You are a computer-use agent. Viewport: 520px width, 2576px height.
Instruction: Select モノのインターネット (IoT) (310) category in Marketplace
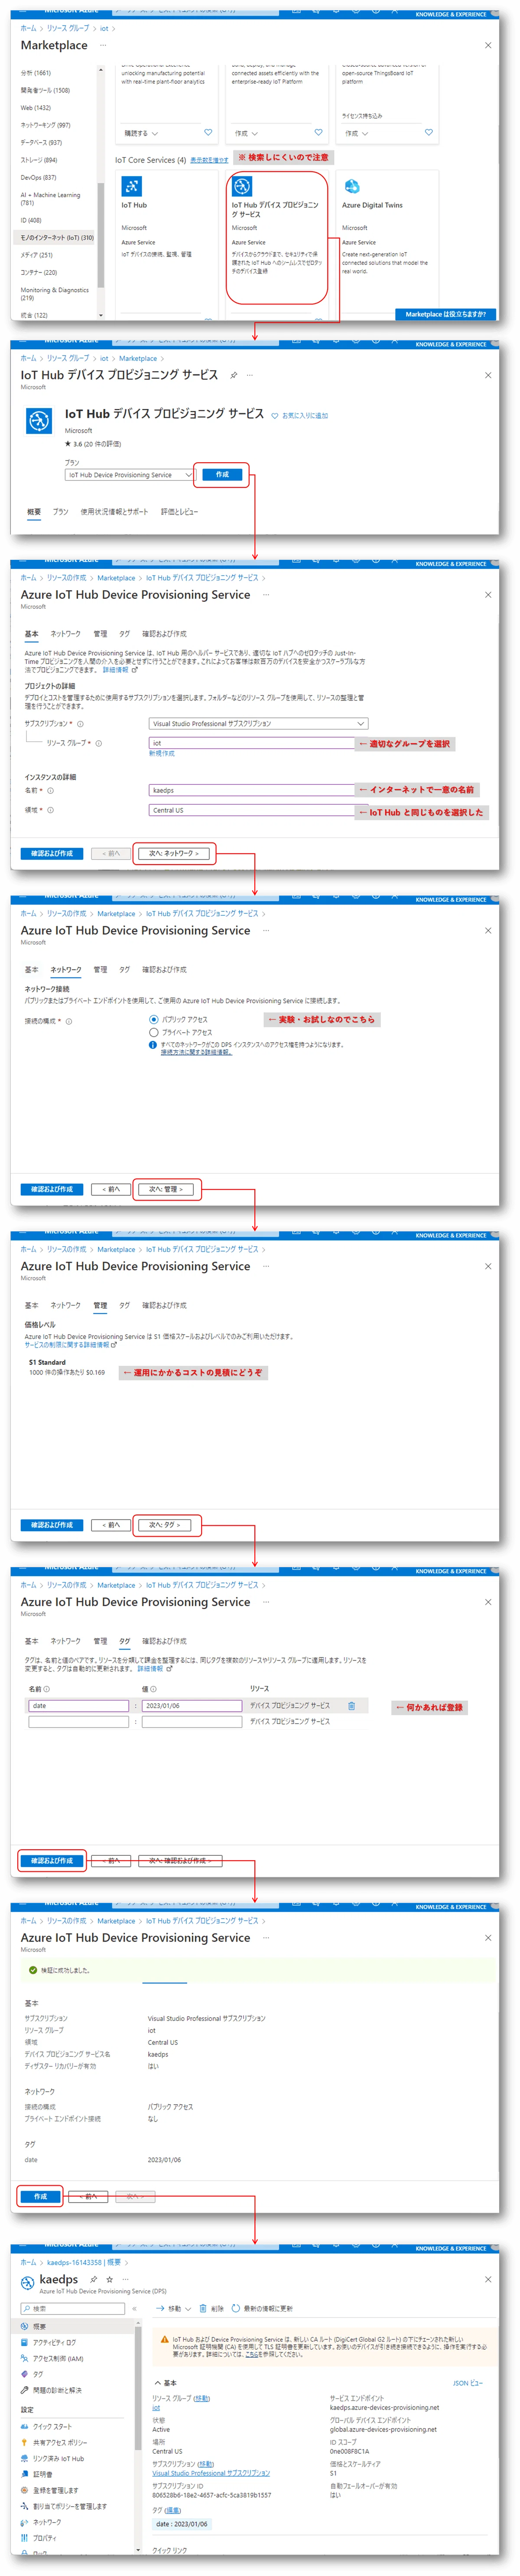pos(57,238)
